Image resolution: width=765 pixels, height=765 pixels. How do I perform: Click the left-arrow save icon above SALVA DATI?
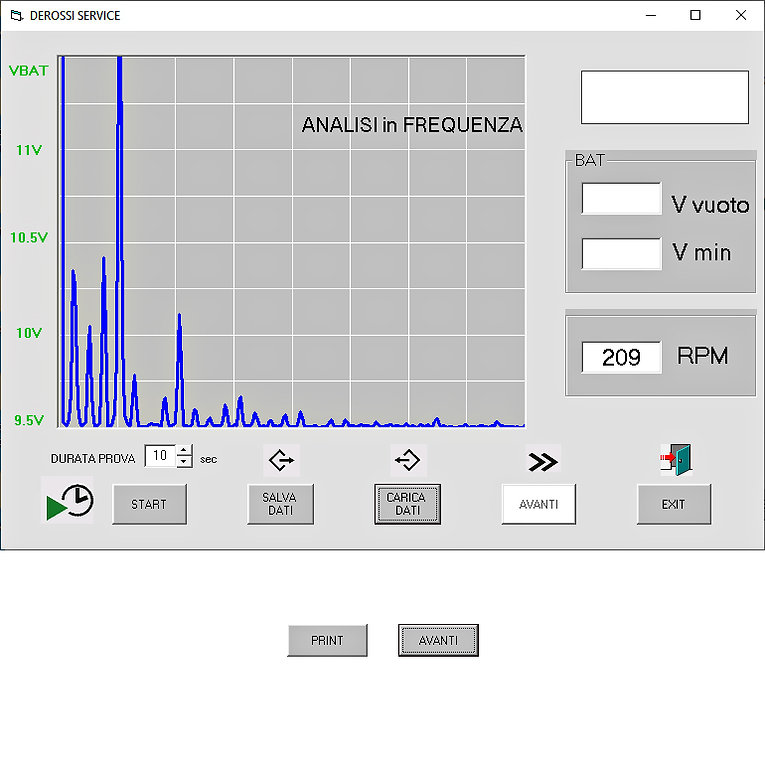281,460
